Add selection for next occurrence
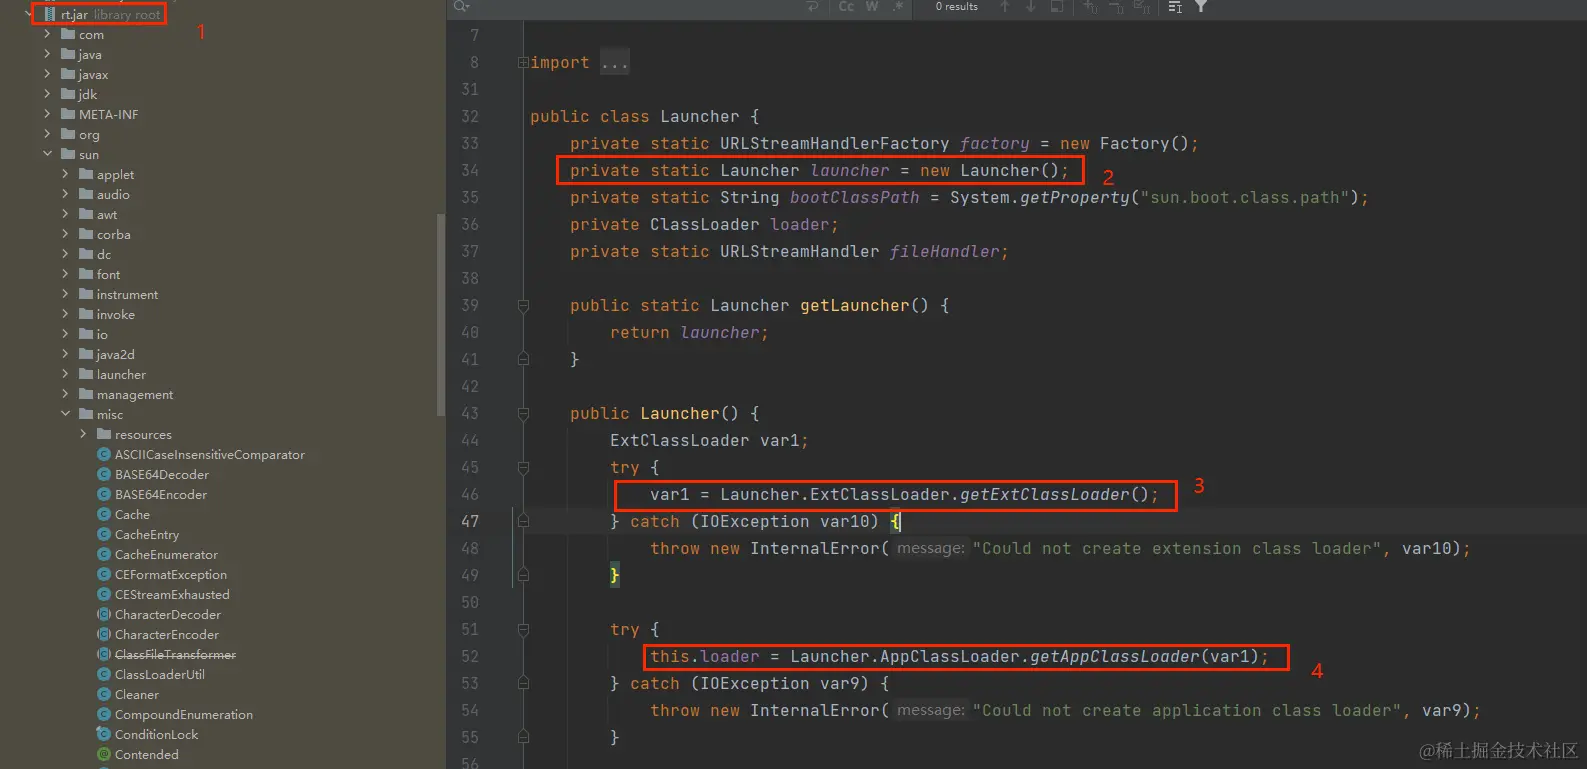This screenshot has width=1587, height=769. tap(1090, 6)
